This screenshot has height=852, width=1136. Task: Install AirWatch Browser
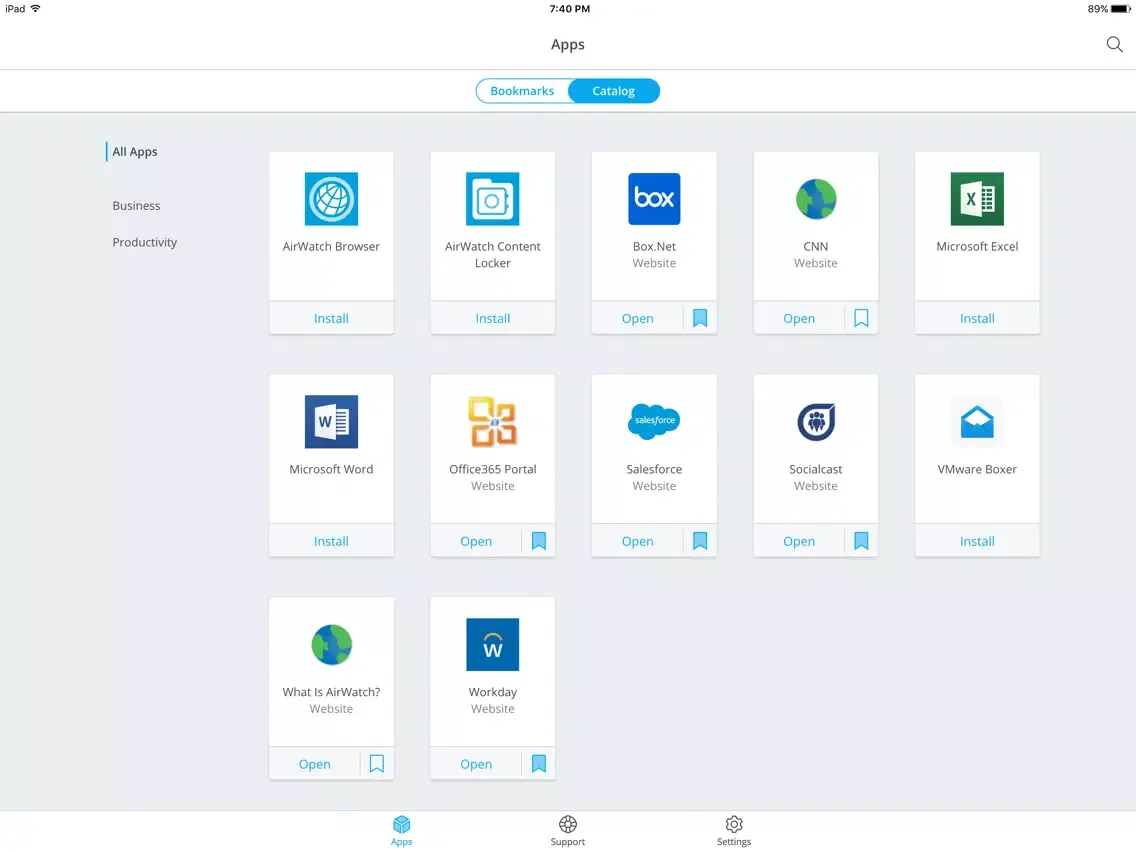pos(331,318)
